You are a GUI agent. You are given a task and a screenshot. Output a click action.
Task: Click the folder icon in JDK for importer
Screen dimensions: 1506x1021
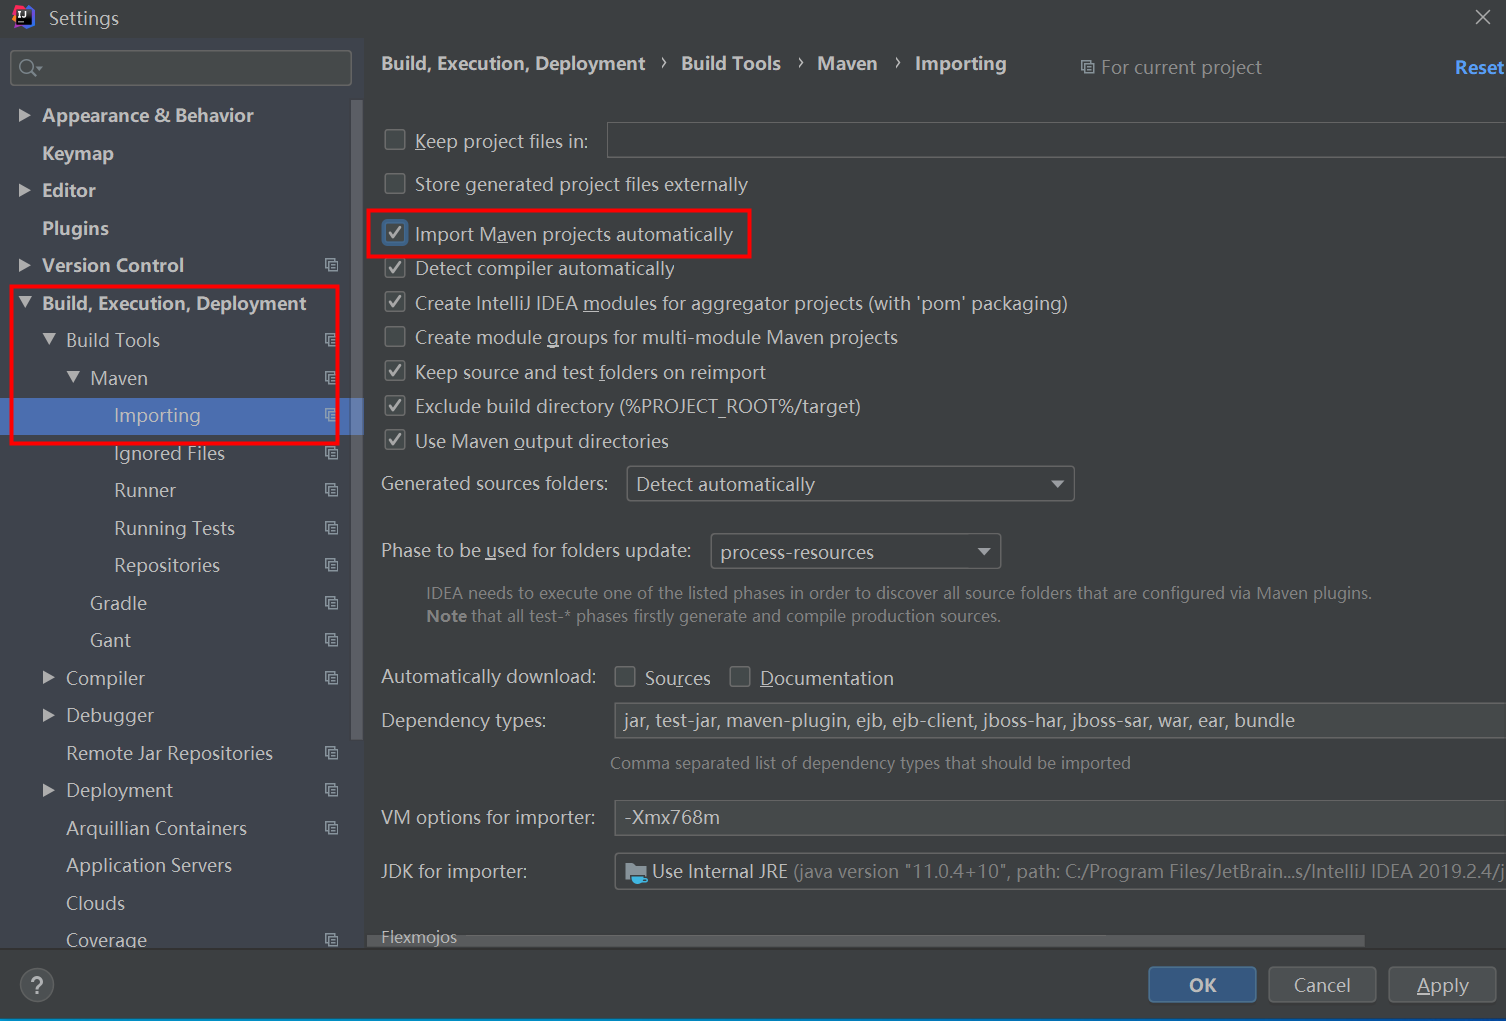pos(636,872)
